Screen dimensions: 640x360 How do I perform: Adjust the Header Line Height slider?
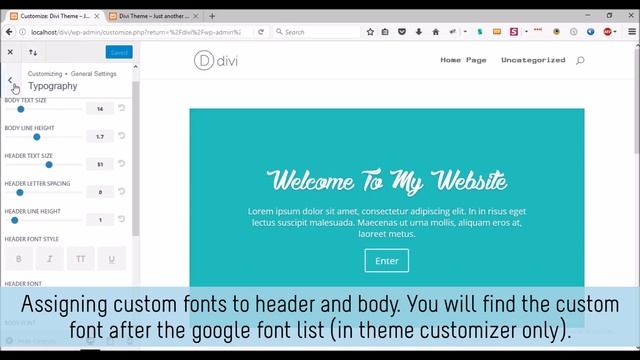15,220
